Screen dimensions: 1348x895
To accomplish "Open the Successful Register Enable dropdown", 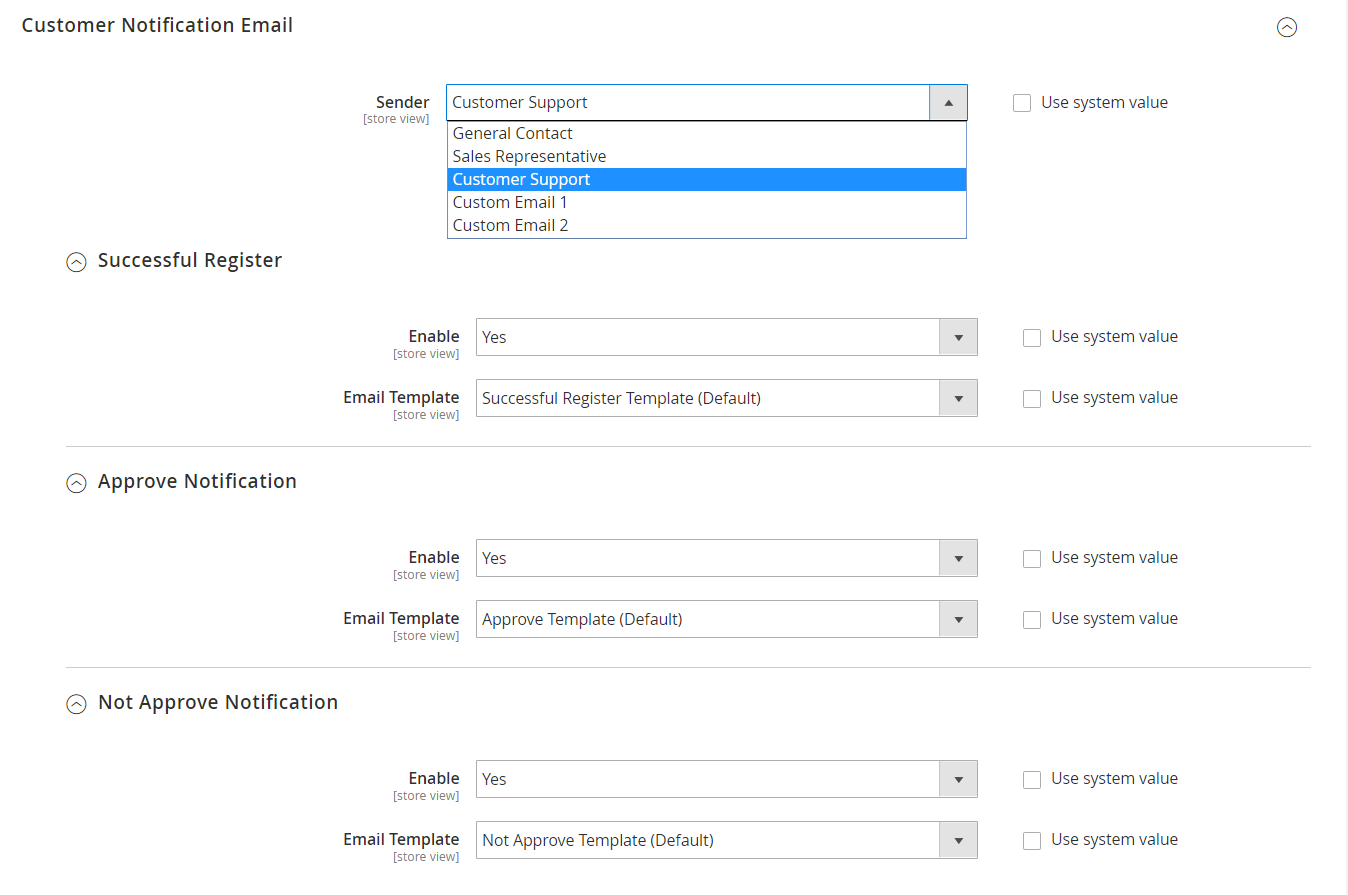I will [x=726, y=338].
